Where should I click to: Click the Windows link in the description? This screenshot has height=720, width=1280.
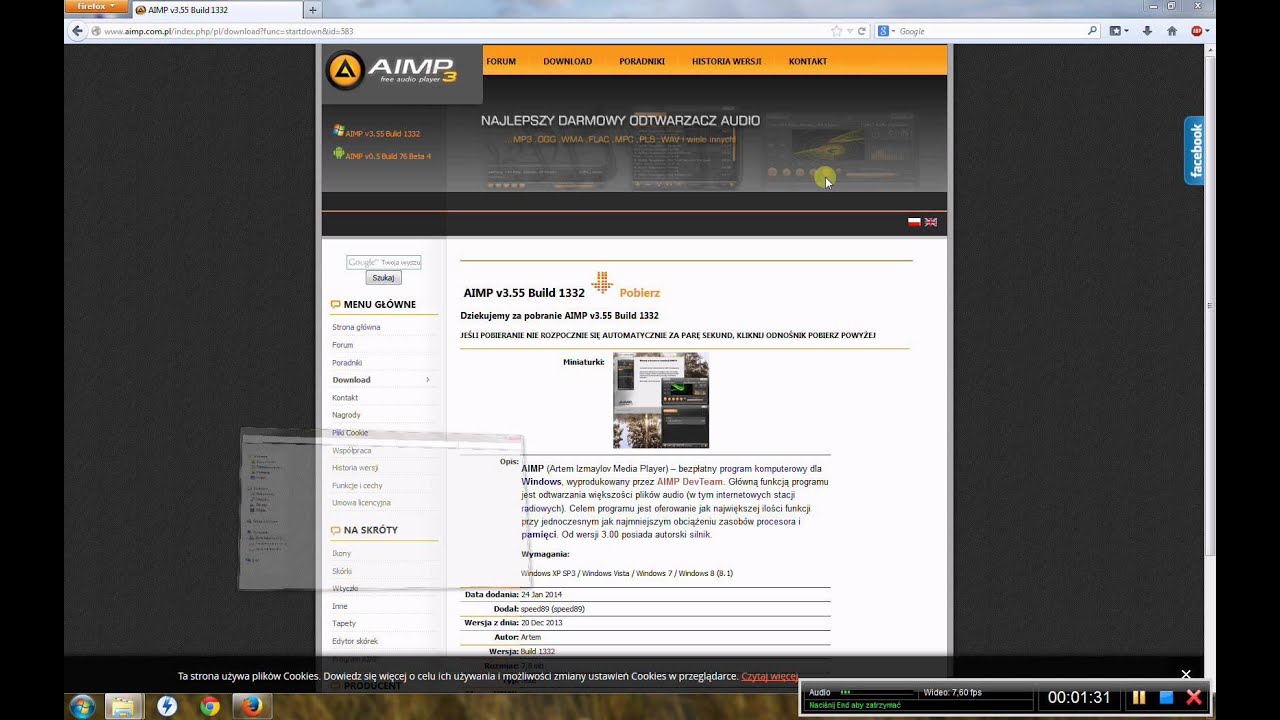(x=541, y=481)
